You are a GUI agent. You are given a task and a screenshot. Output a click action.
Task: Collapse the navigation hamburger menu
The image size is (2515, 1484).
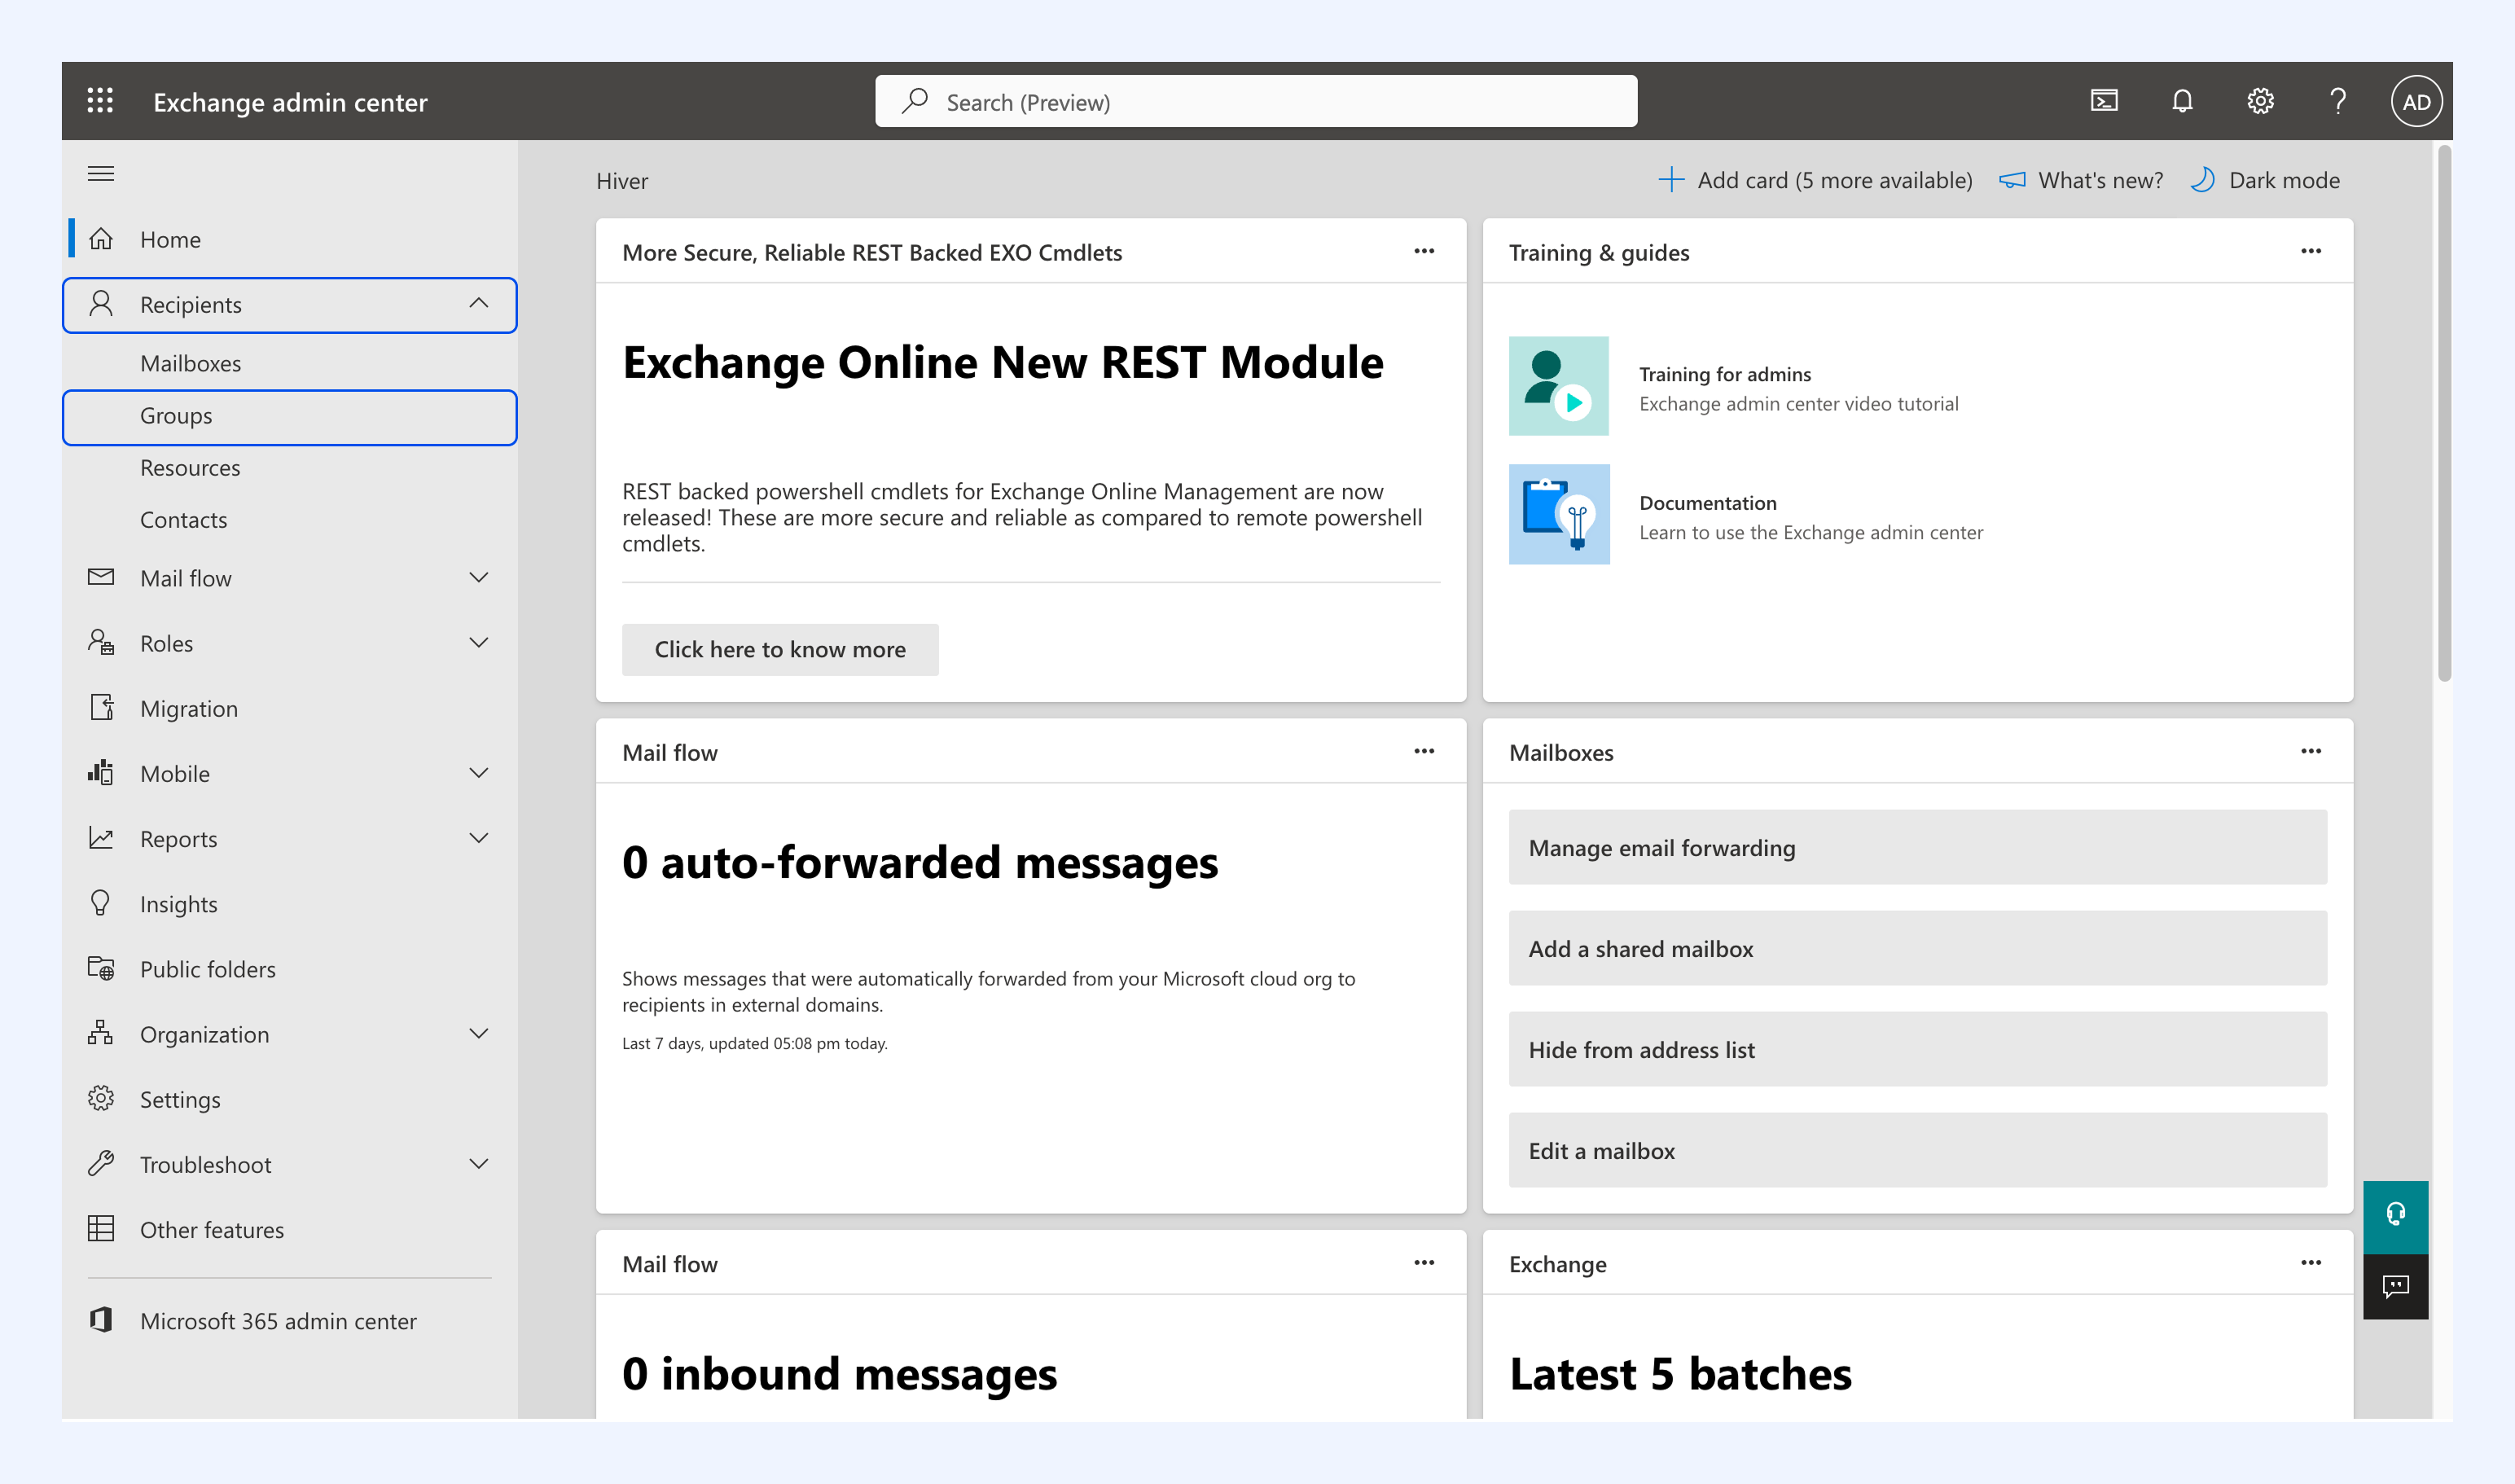point(101,174)
